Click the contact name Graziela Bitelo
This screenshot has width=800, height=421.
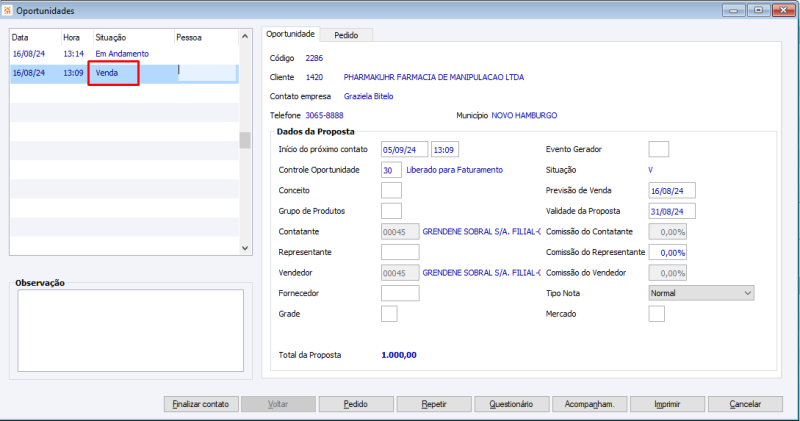[368, 96]
